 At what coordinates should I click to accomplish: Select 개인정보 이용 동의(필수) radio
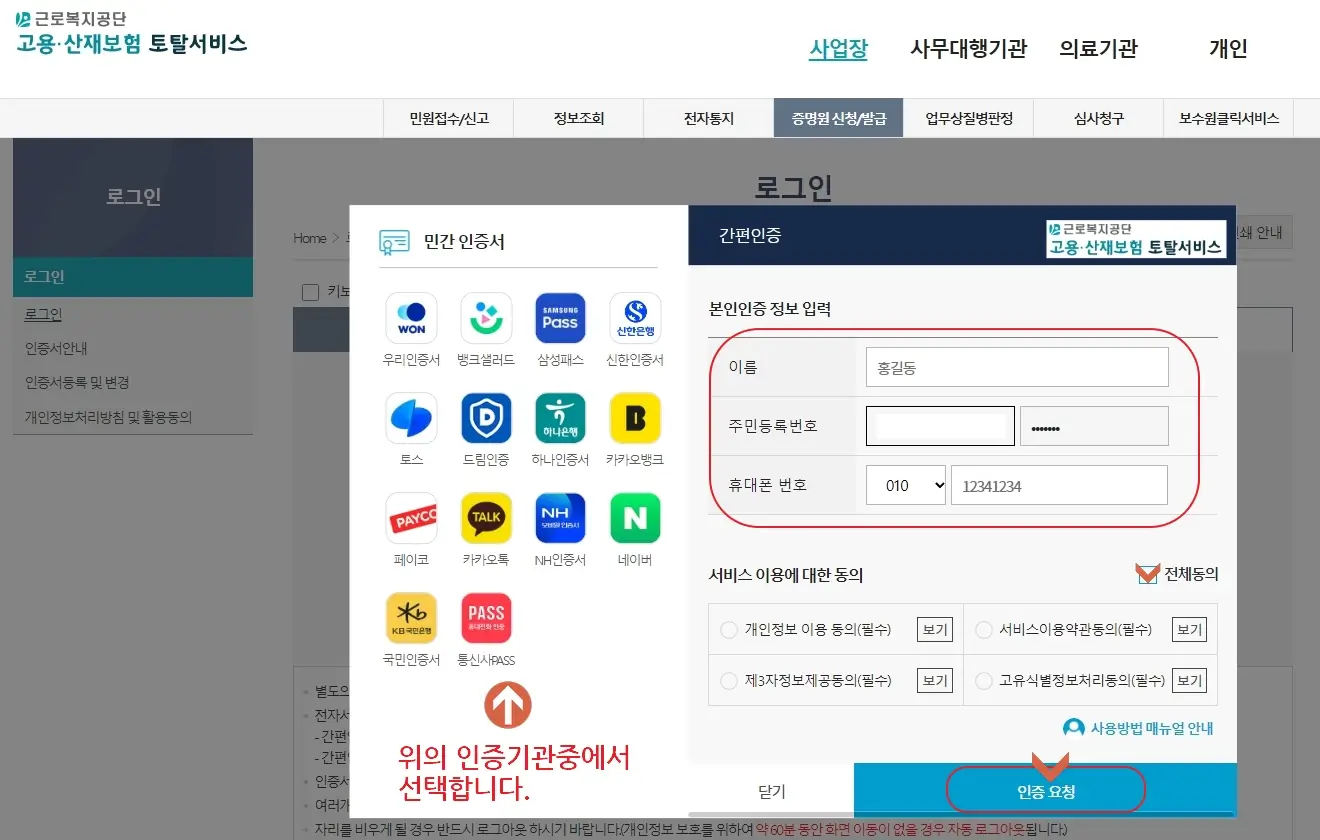[x=729, y=630]
